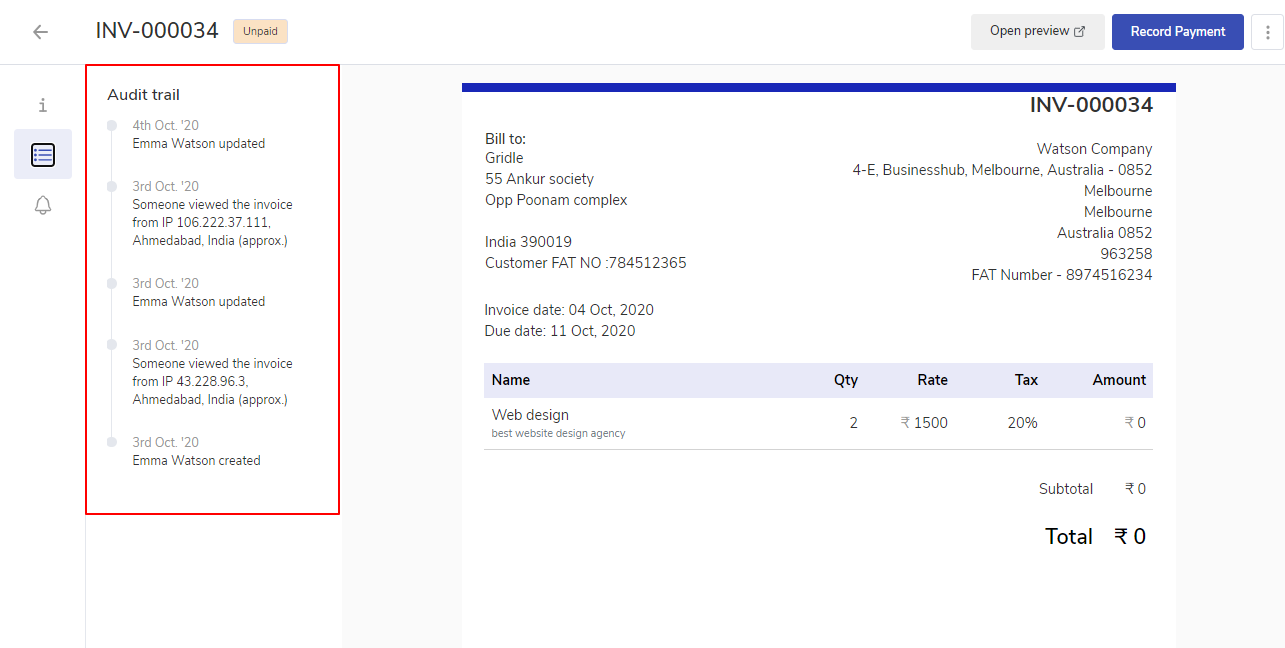The height and width of the screenshot is (648, 1285).
Task: Click the Watson Company name in invoice
Action: [x=1094, y=149]
